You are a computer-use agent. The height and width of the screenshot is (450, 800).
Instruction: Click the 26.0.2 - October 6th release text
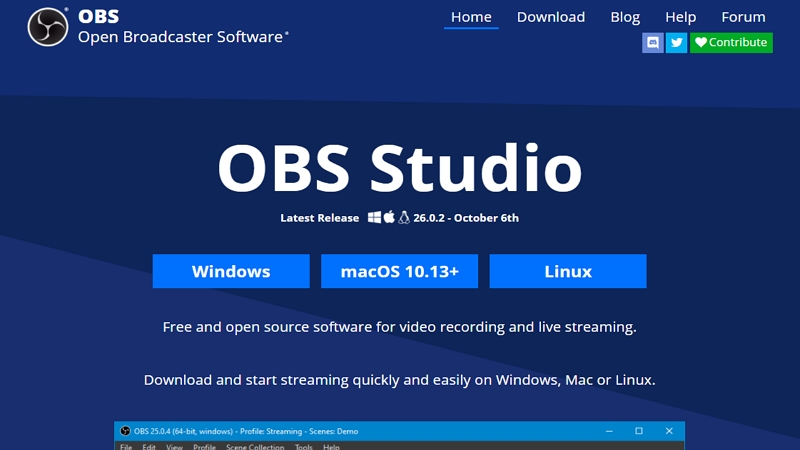(x=467, y=218)
